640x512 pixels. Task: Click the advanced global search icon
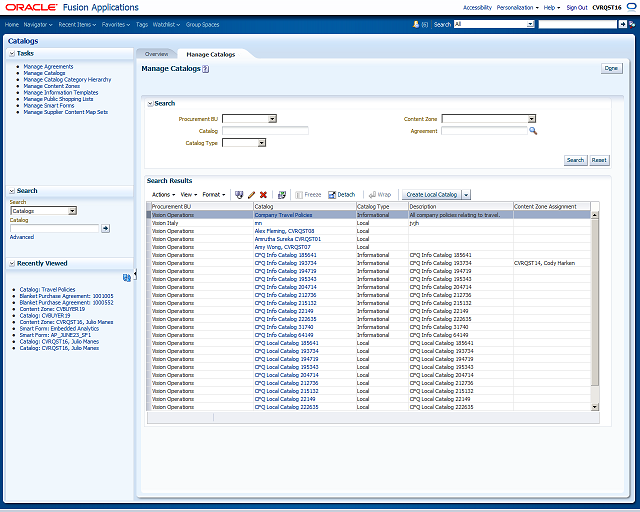coord(632,24)
